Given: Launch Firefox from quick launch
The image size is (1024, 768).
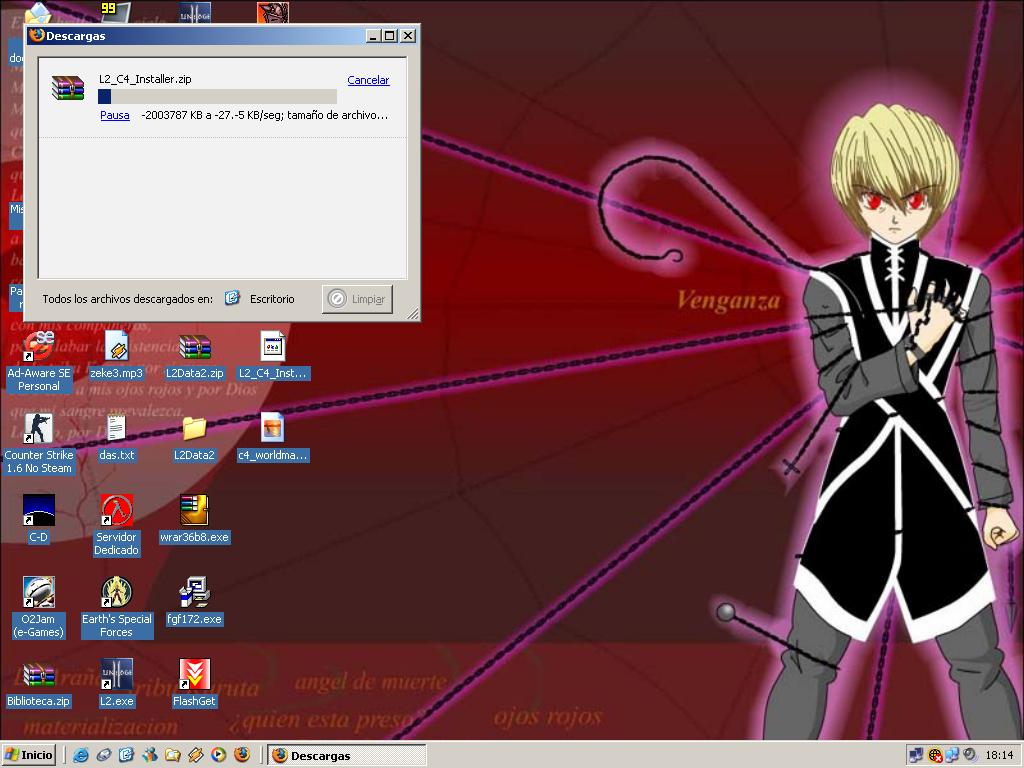Looking at the screenshot, I should point(242,755).
